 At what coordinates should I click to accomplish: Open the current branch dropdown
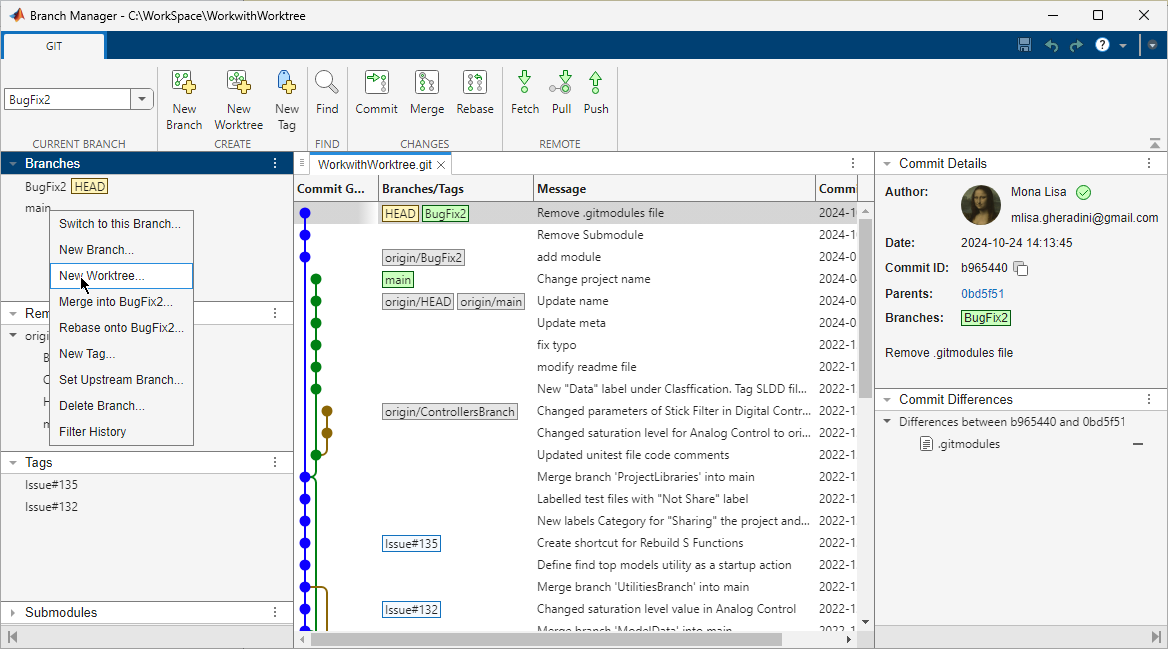(141, 99)
